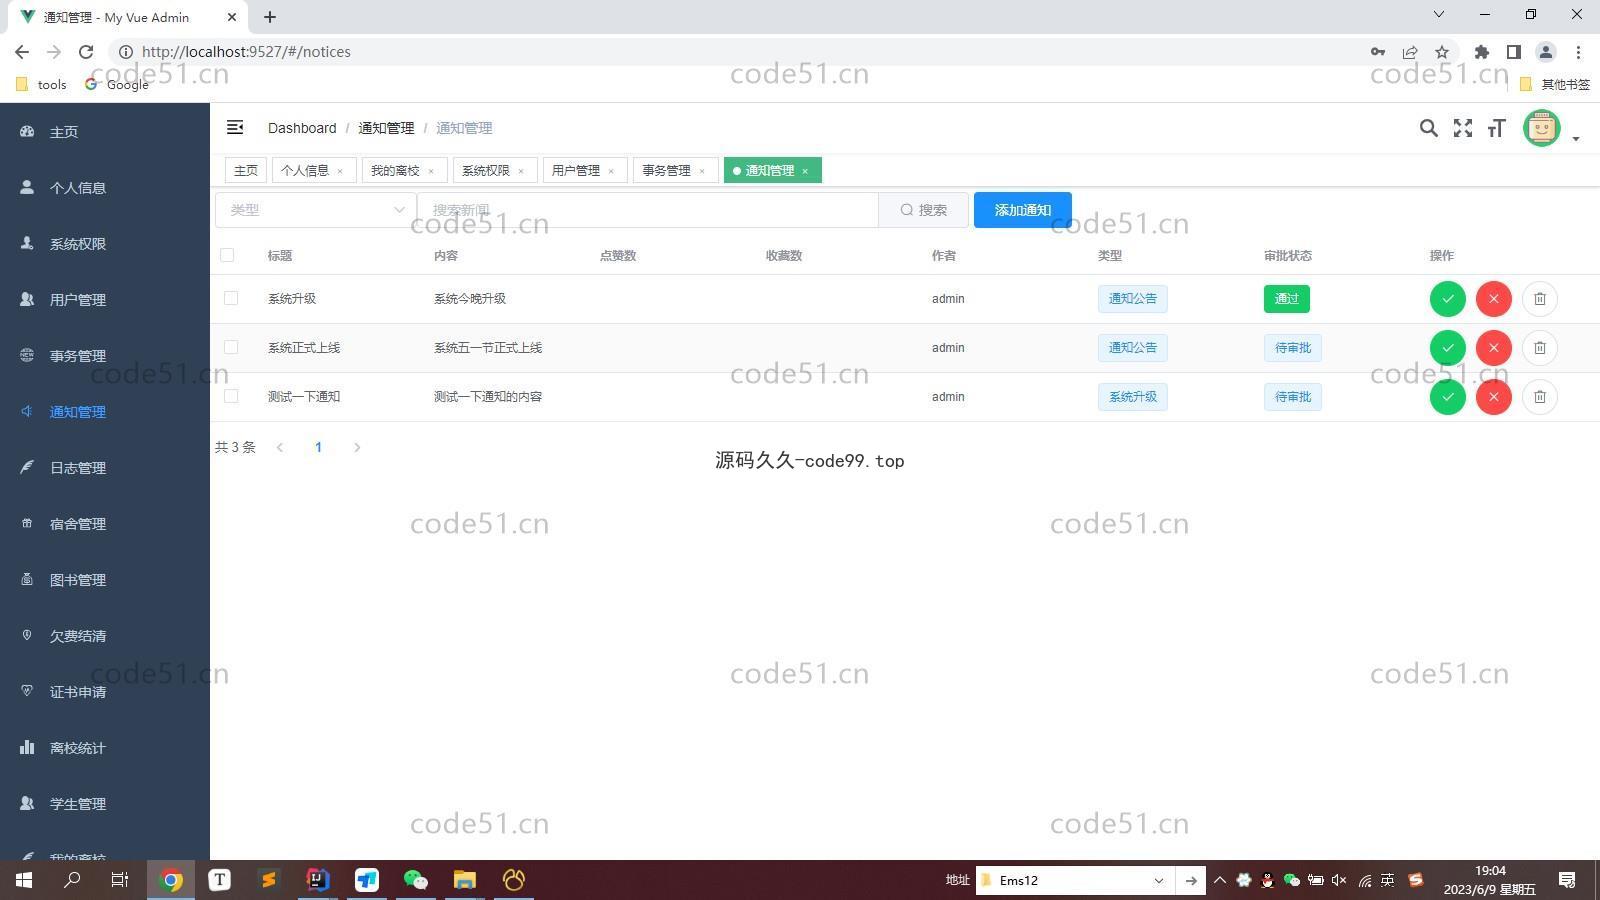Approve the 系统正式上线 notice
The width and height of the screenshot is (1600, 900).
tap(1447, 348)
